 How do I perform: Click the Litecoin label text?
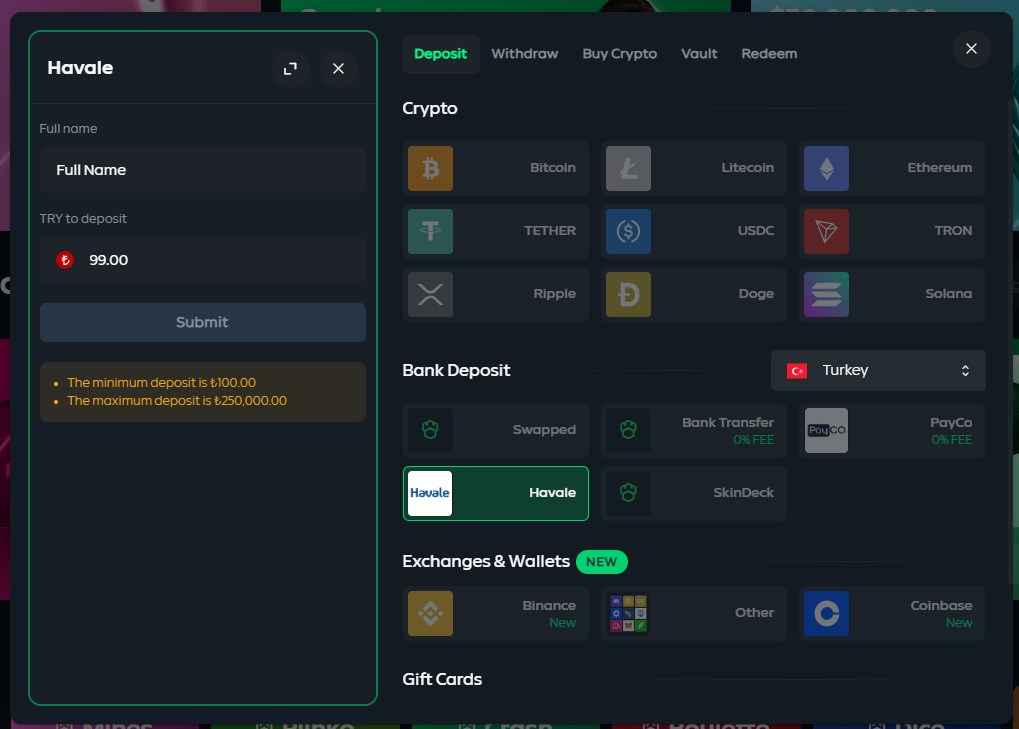click(x=747, y=168)
